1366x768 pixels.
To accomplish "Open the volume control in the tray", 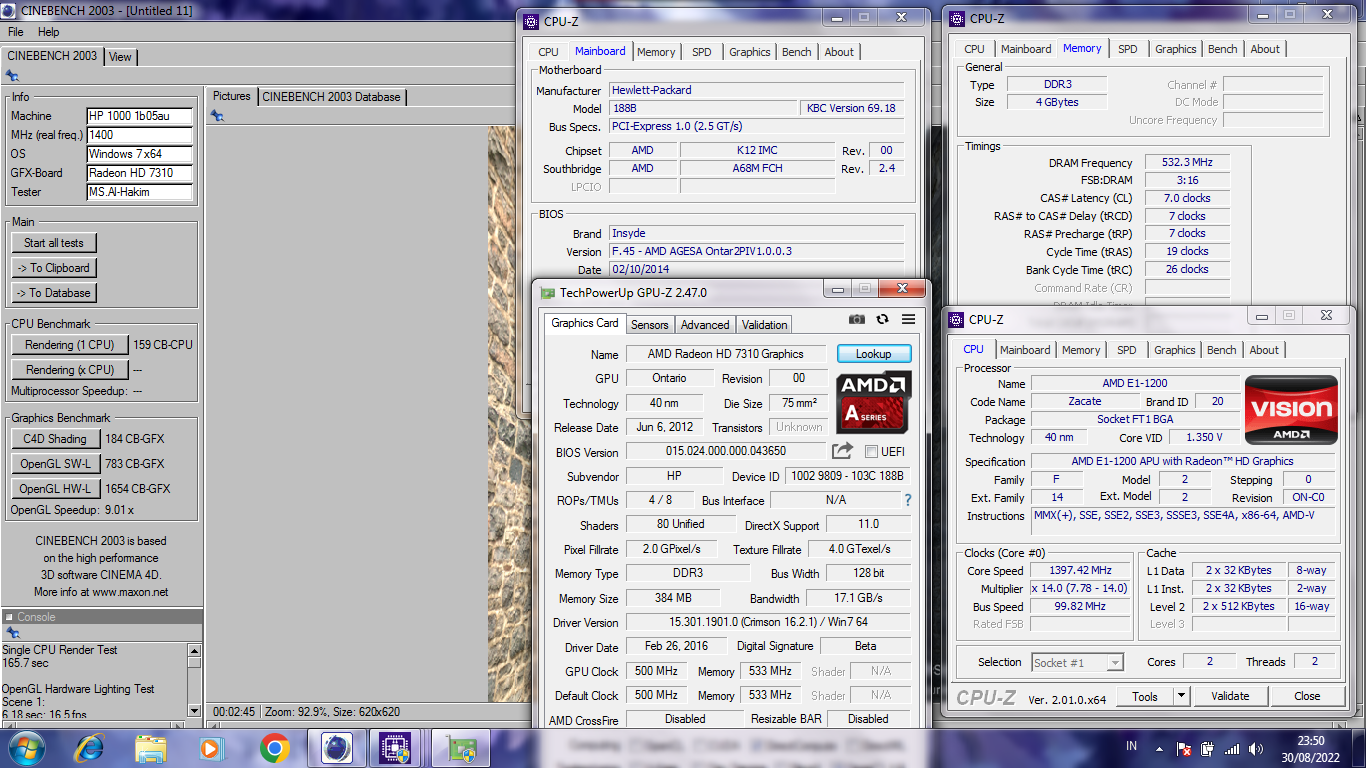I will pyautogui.click(x=1255, y=748).
